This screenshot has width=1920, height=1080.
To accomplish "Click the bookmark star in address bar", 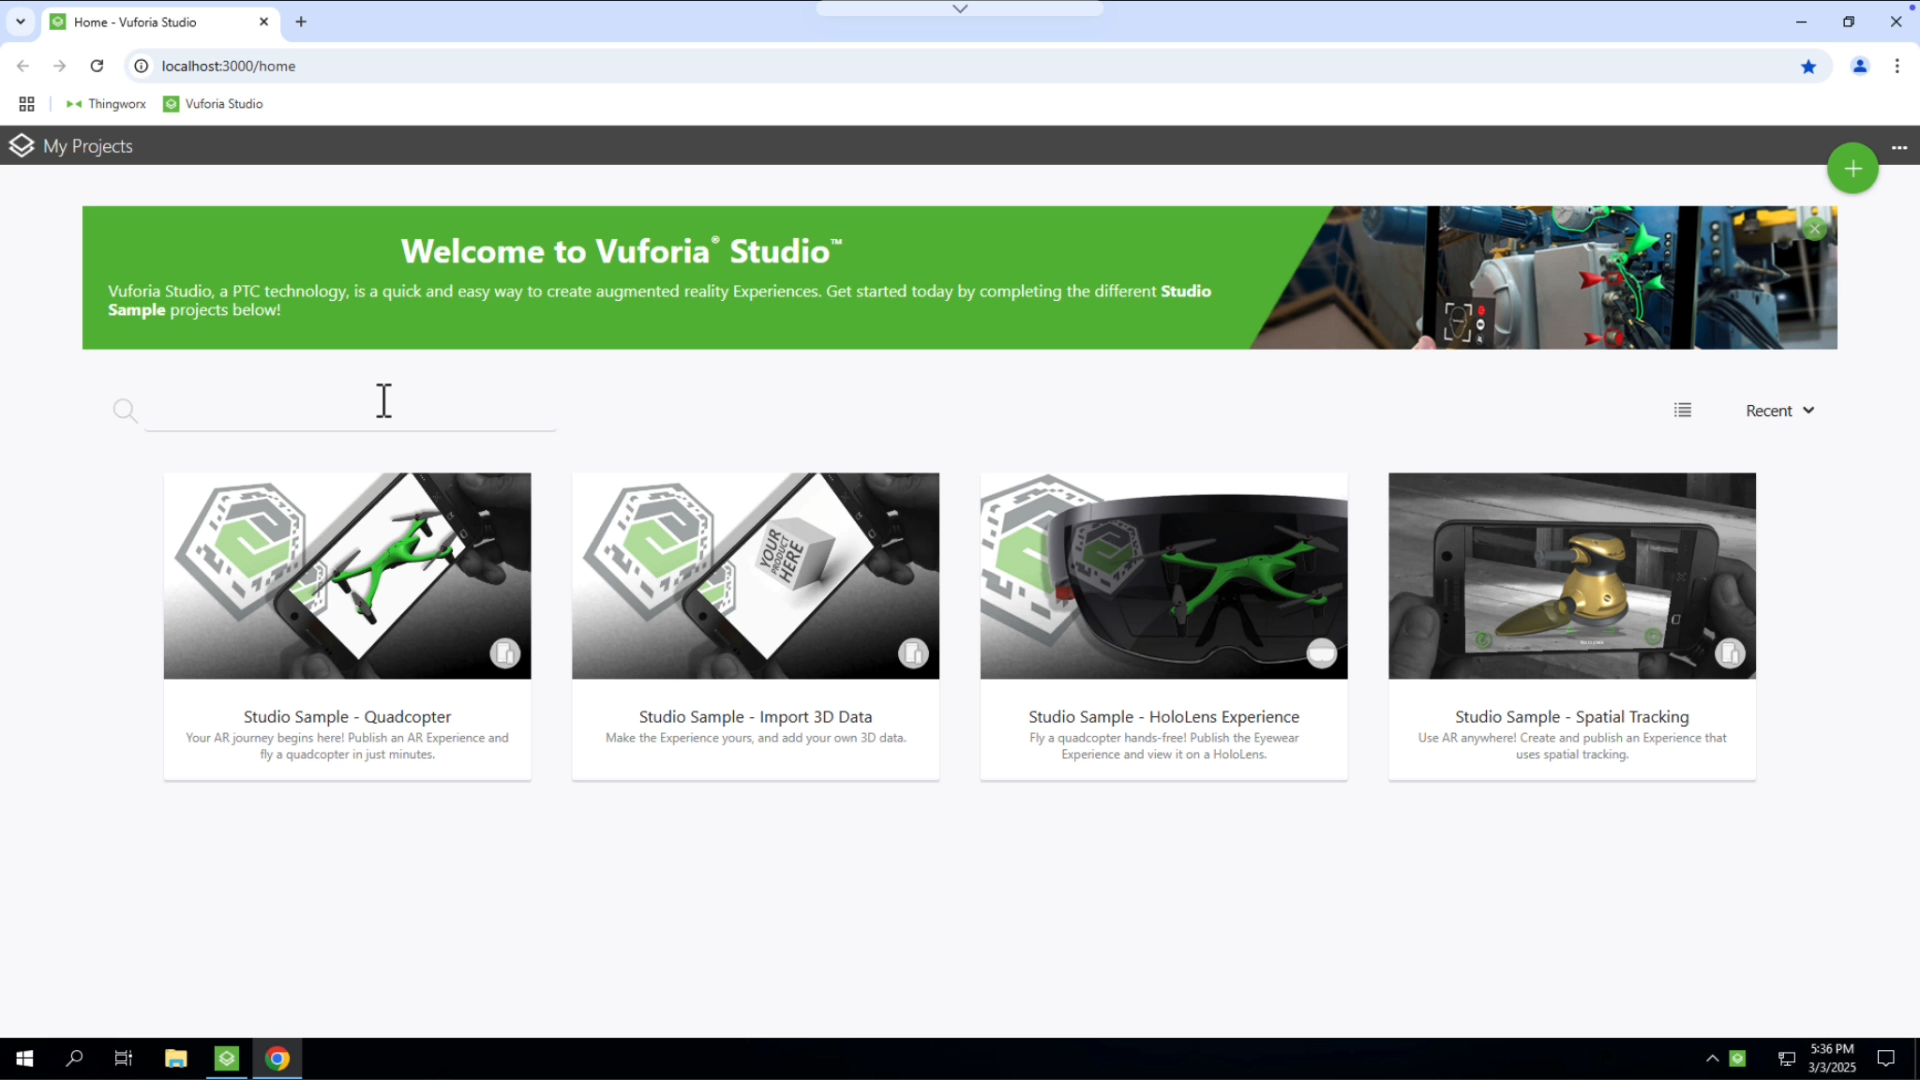I will tap(1808, 66).
